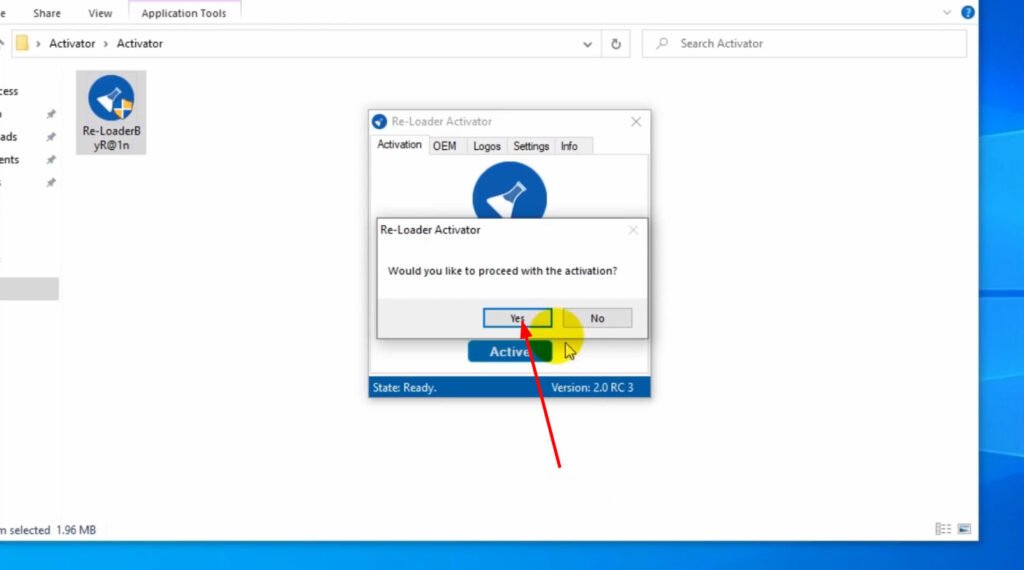Open the Share ribbon tab
Image resolution: width=1024 pixels, height=570 pixels.
coord(47,13)
